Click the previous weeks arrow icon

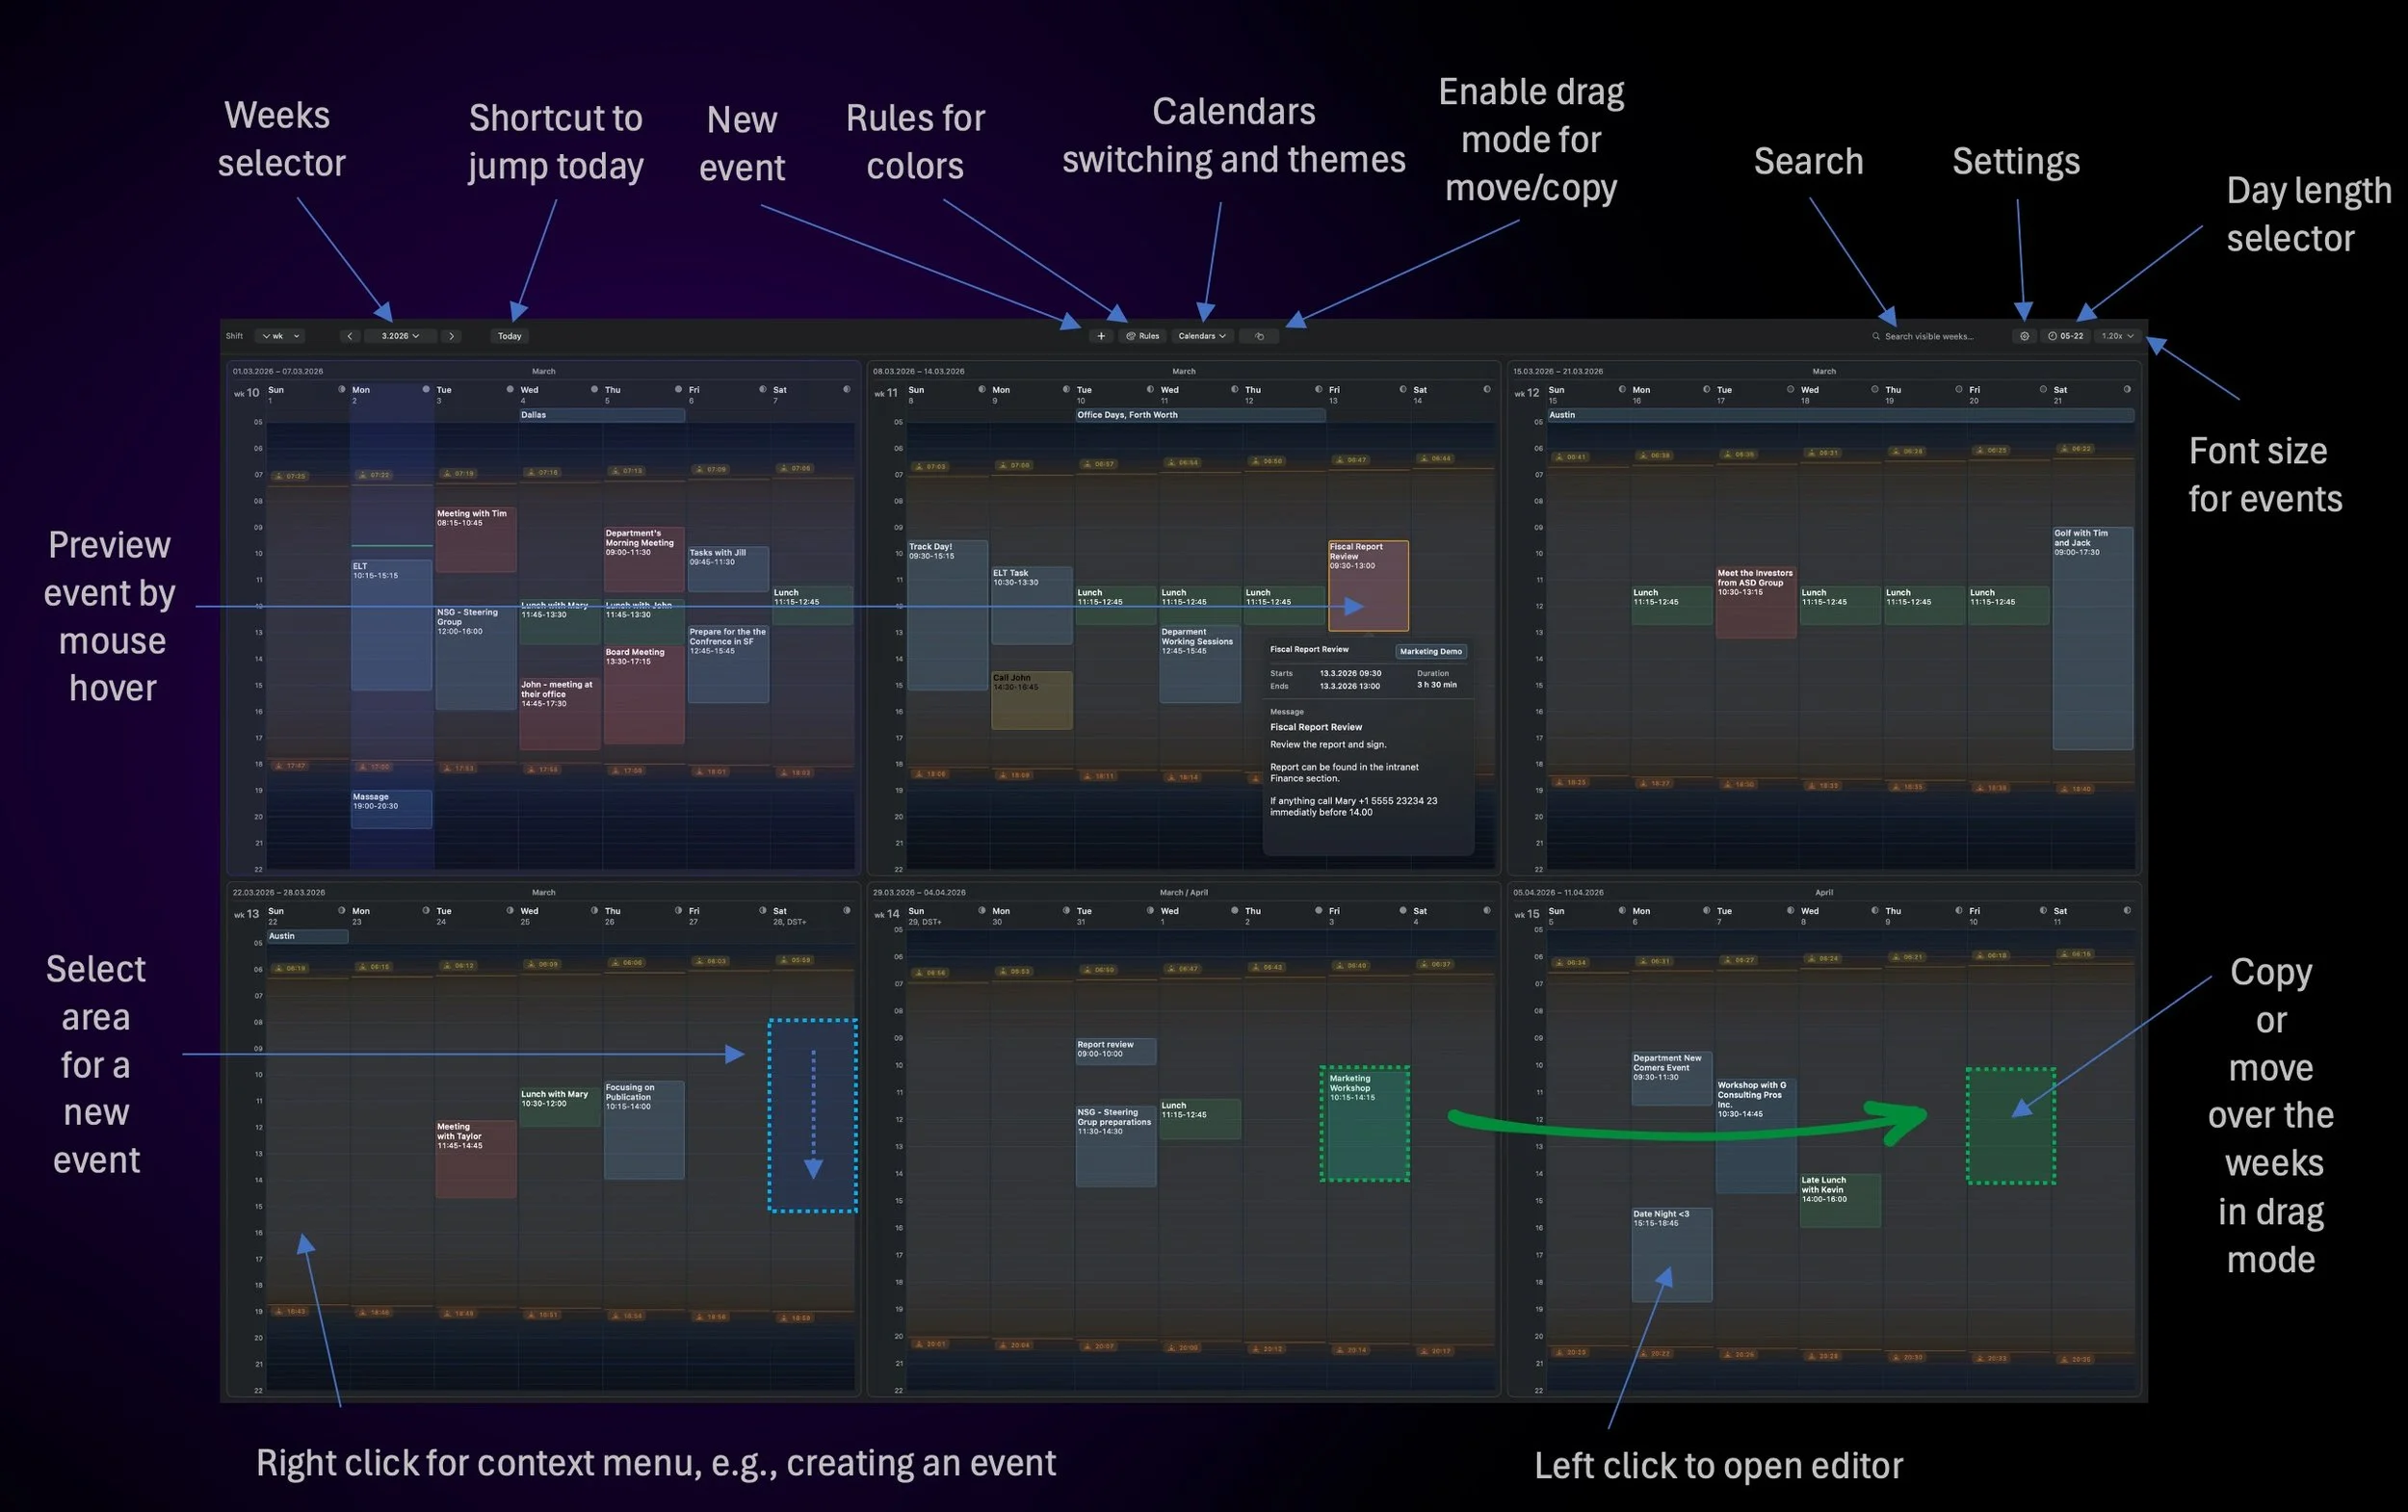tap(351, 336)
